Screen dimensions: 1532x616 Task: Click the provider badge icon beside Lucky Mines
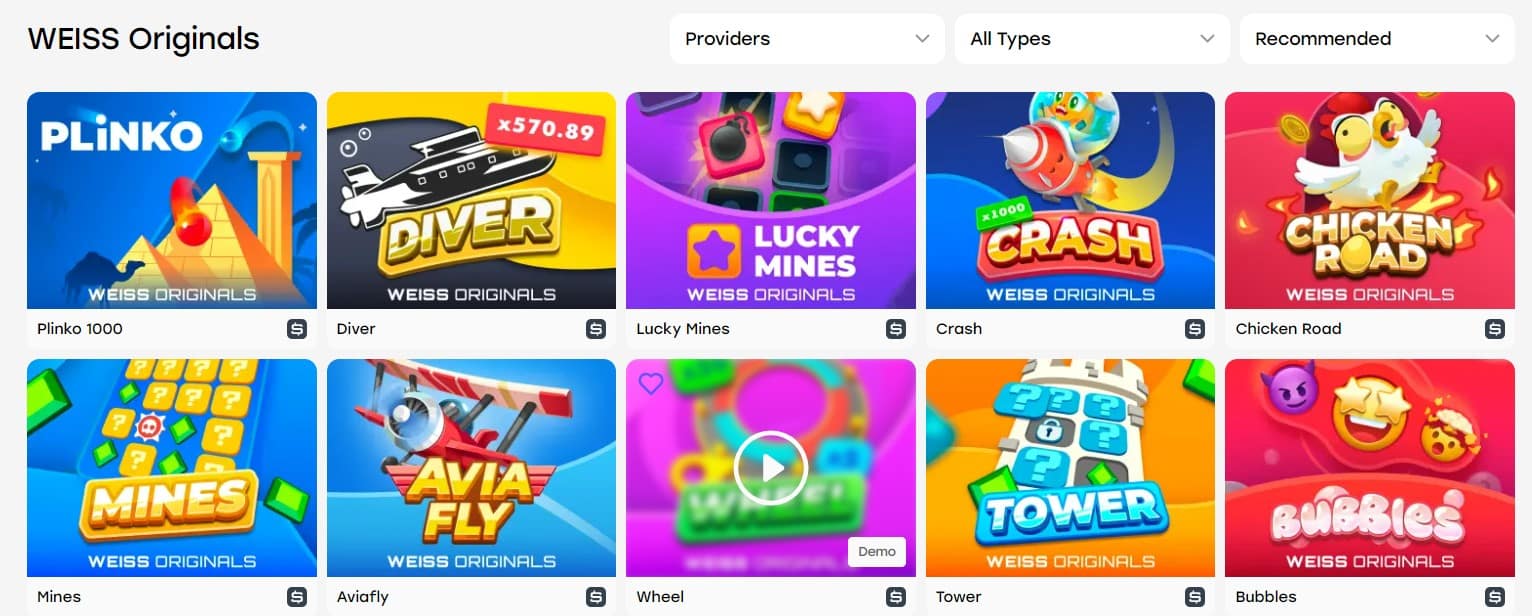[x=896, y=329]
